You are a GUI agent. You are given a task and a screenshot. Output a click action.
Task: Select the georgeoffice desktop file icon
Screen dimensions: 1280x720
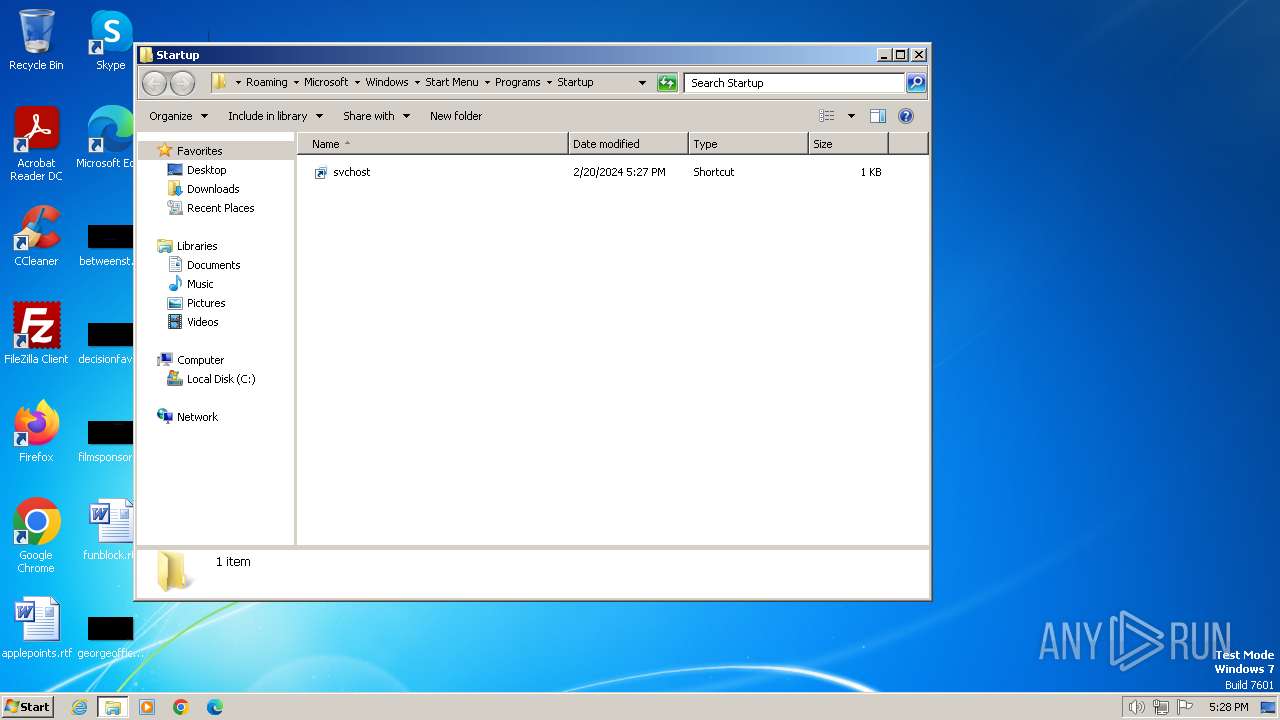click(x=109, y=636)
